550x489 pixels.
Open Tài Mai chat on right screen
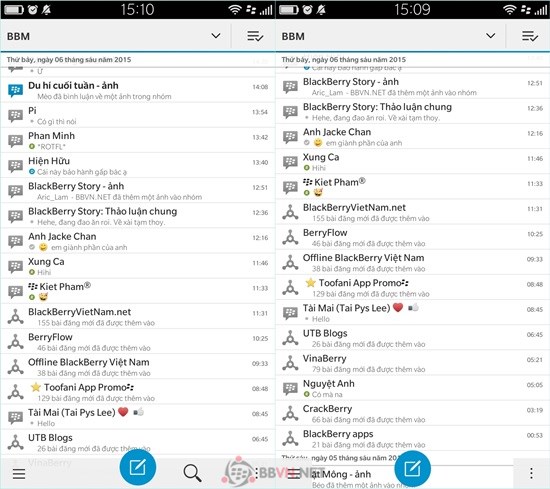coord(412,313)
